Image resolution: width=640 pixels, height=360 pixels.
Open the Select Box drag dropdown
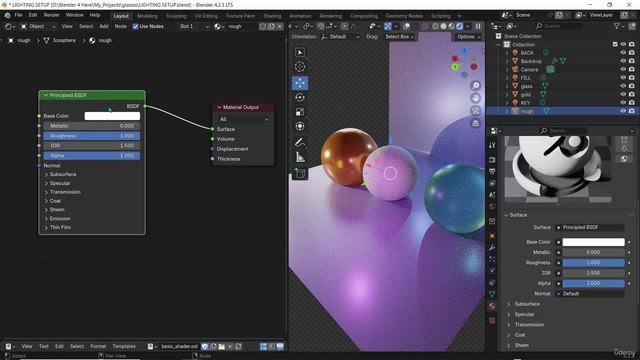click(399, 37)
